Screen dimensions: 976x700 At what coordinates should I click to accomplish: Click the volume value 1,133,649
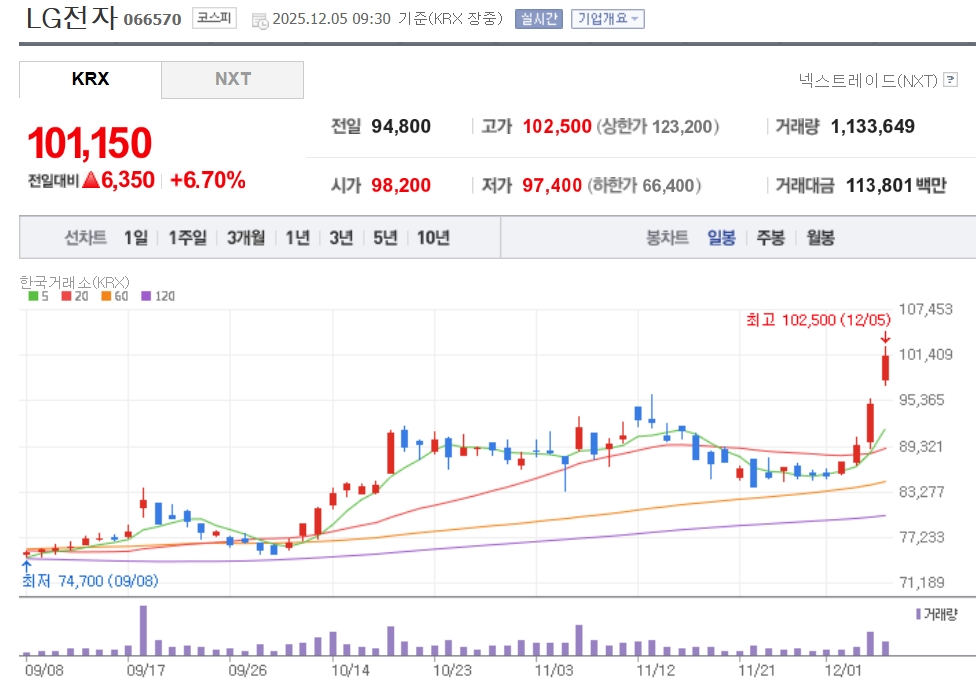pos(873,126)
